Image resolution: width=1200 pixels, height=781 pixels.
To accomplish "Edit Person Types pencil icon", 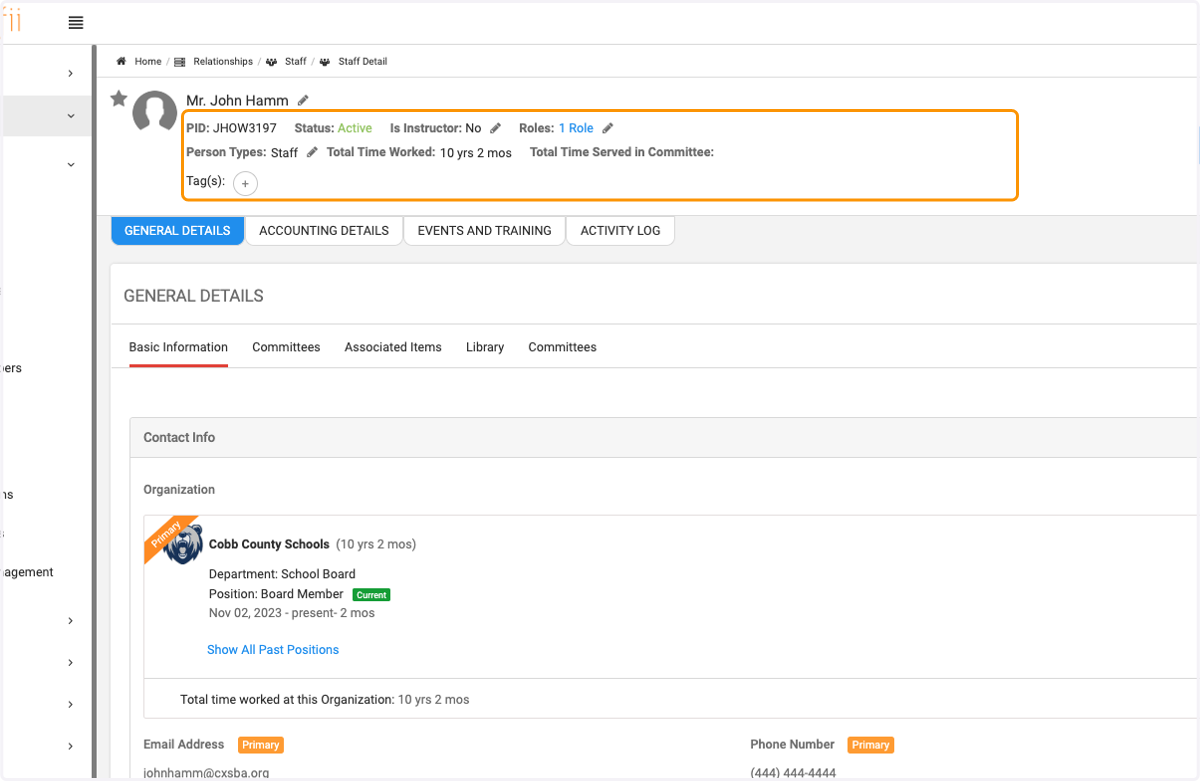I will [312, 152].
